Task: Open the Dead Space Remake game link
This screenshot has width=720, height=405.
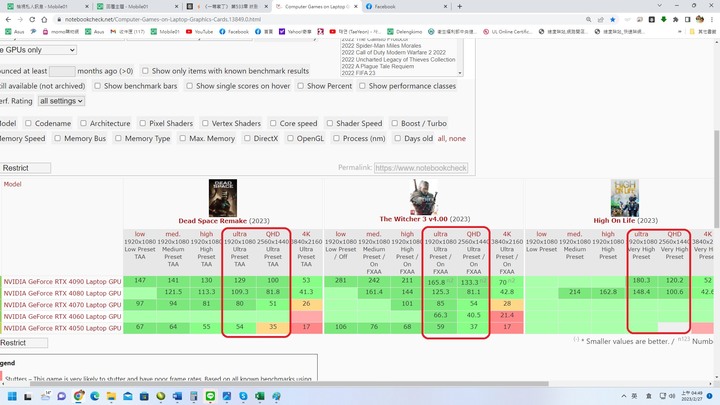Action: 213,221
